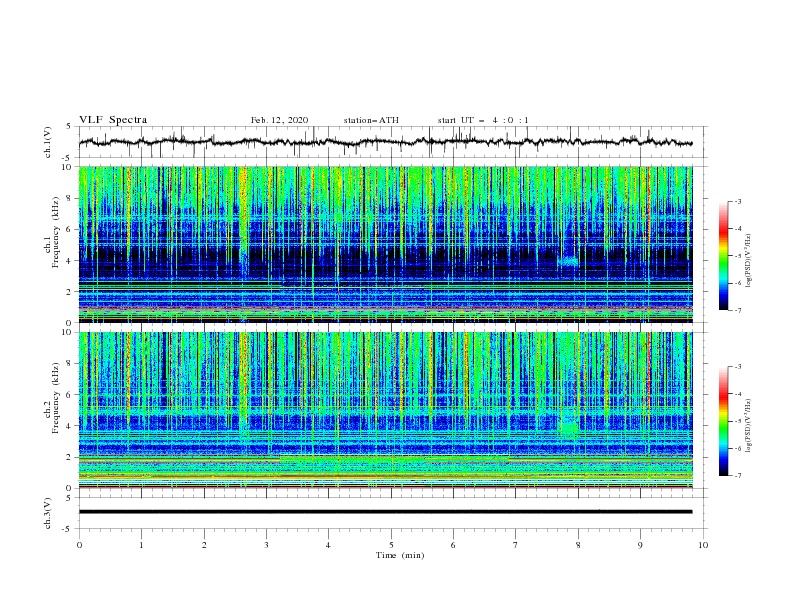The height and width of the screenshot is (612, 792).
Task: Click the ch.3 flat black voltage trace
Action: click(x=385, y=512)
